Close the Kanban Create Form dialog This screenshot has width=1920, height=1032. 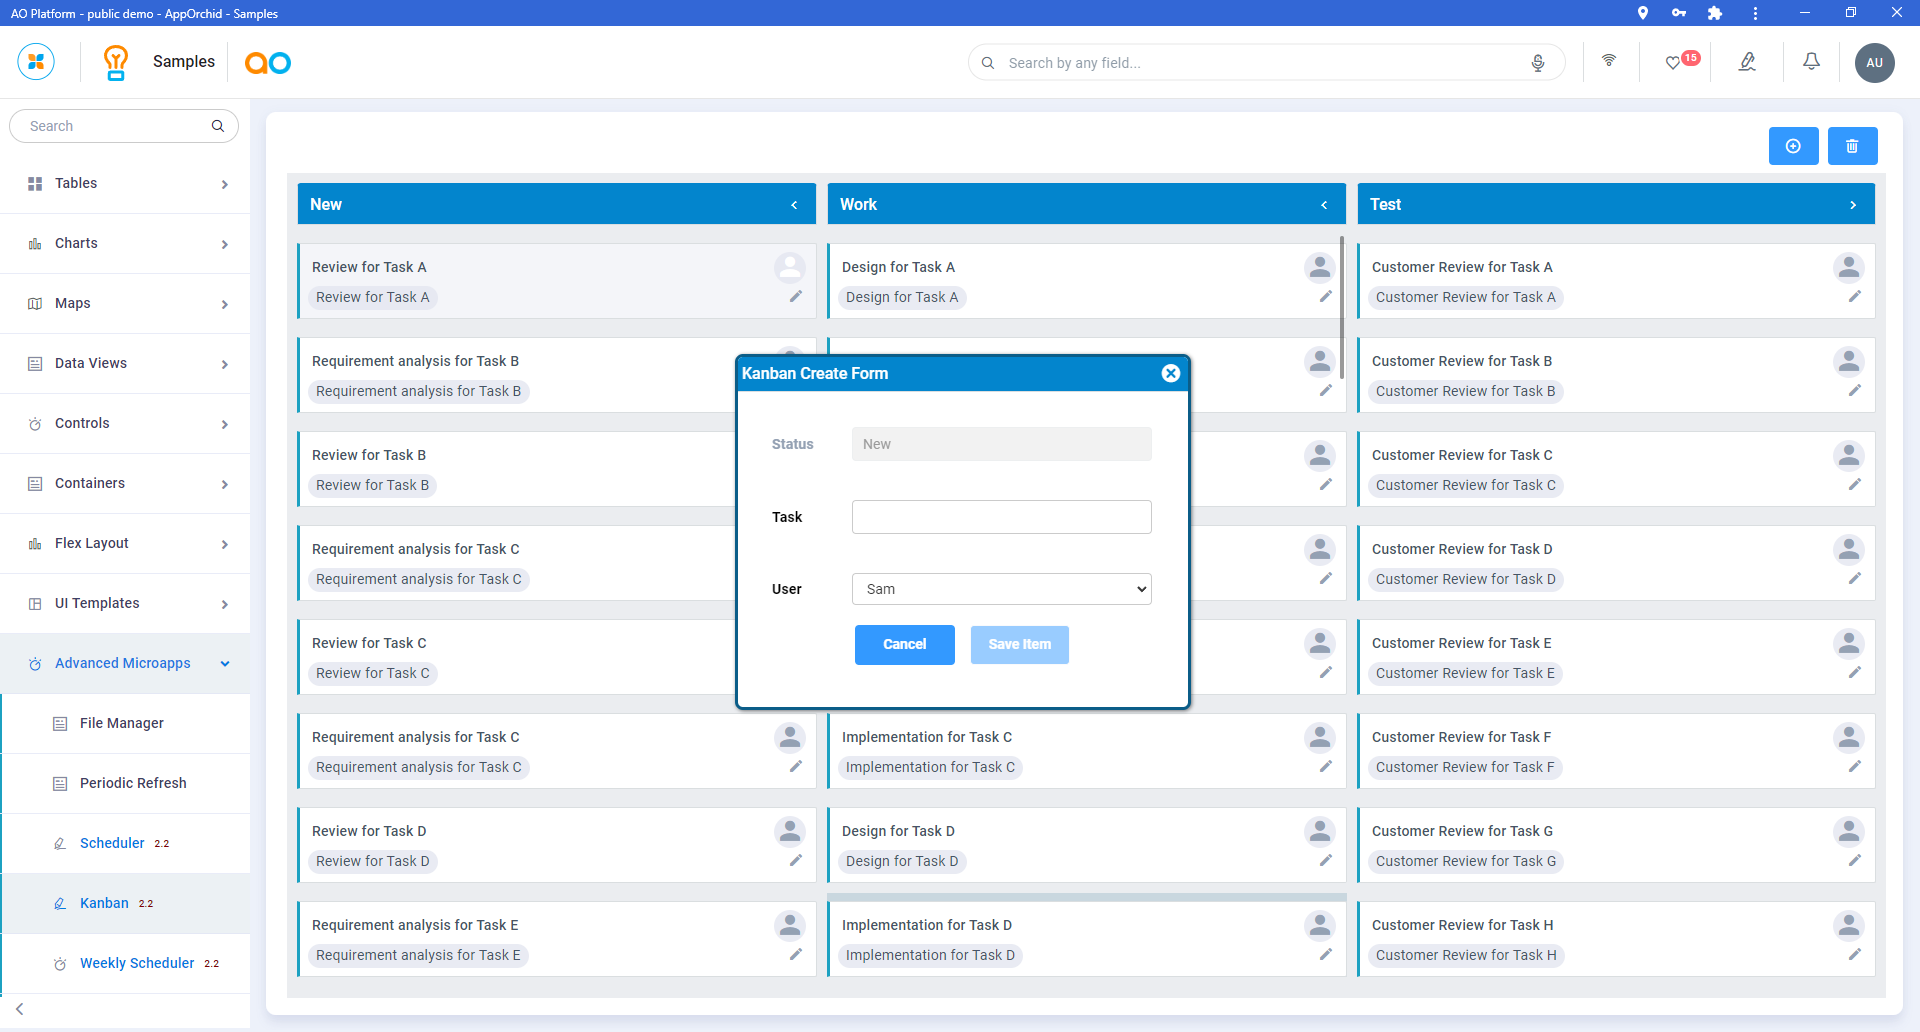coord(1170,373)
